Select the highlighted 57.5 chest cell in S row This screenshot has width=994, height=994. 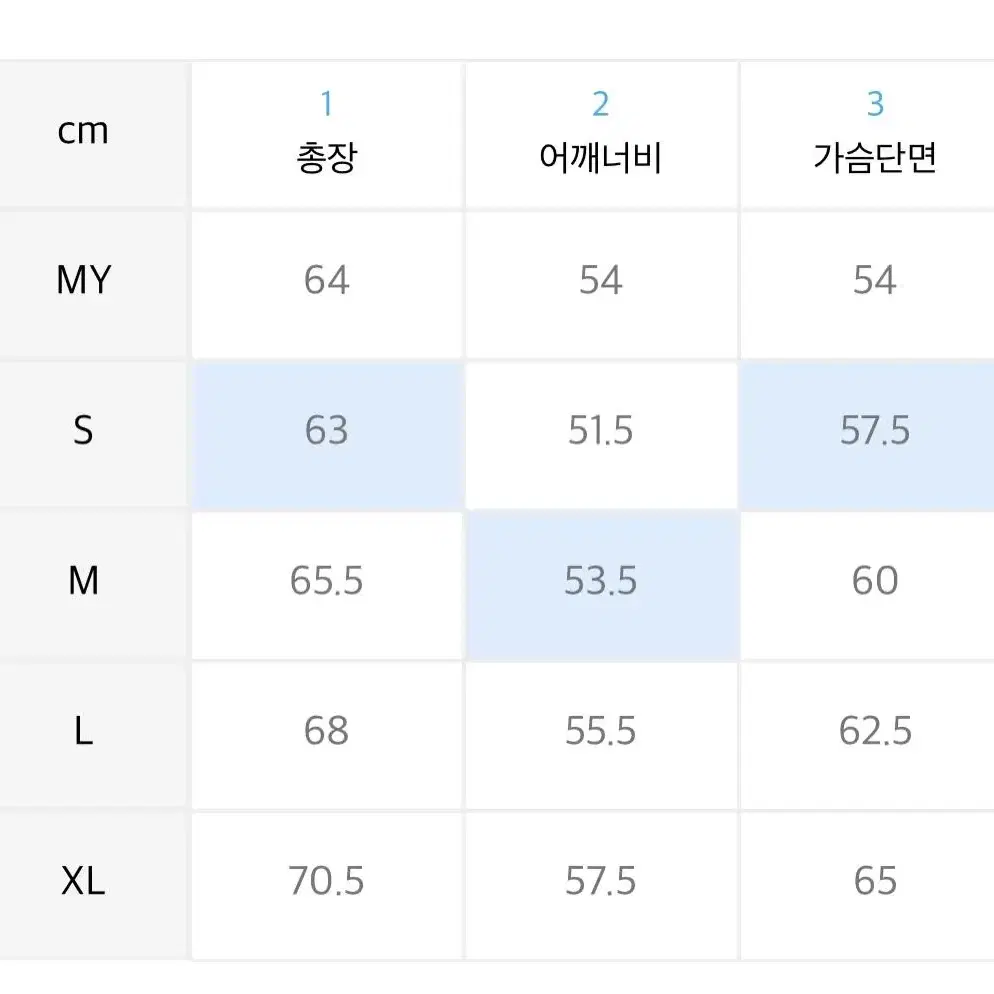867,434
